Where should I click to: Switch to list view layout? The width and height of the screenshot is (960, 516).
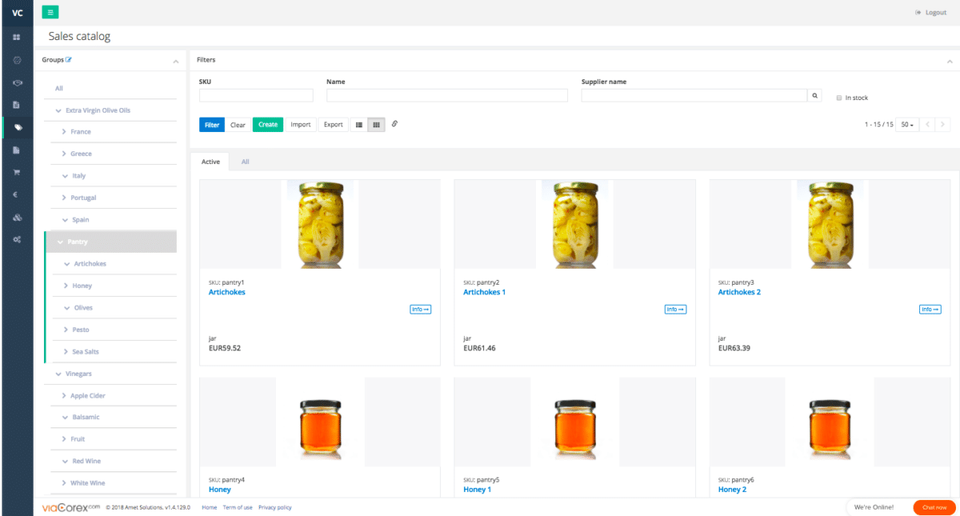pos(359,125)
